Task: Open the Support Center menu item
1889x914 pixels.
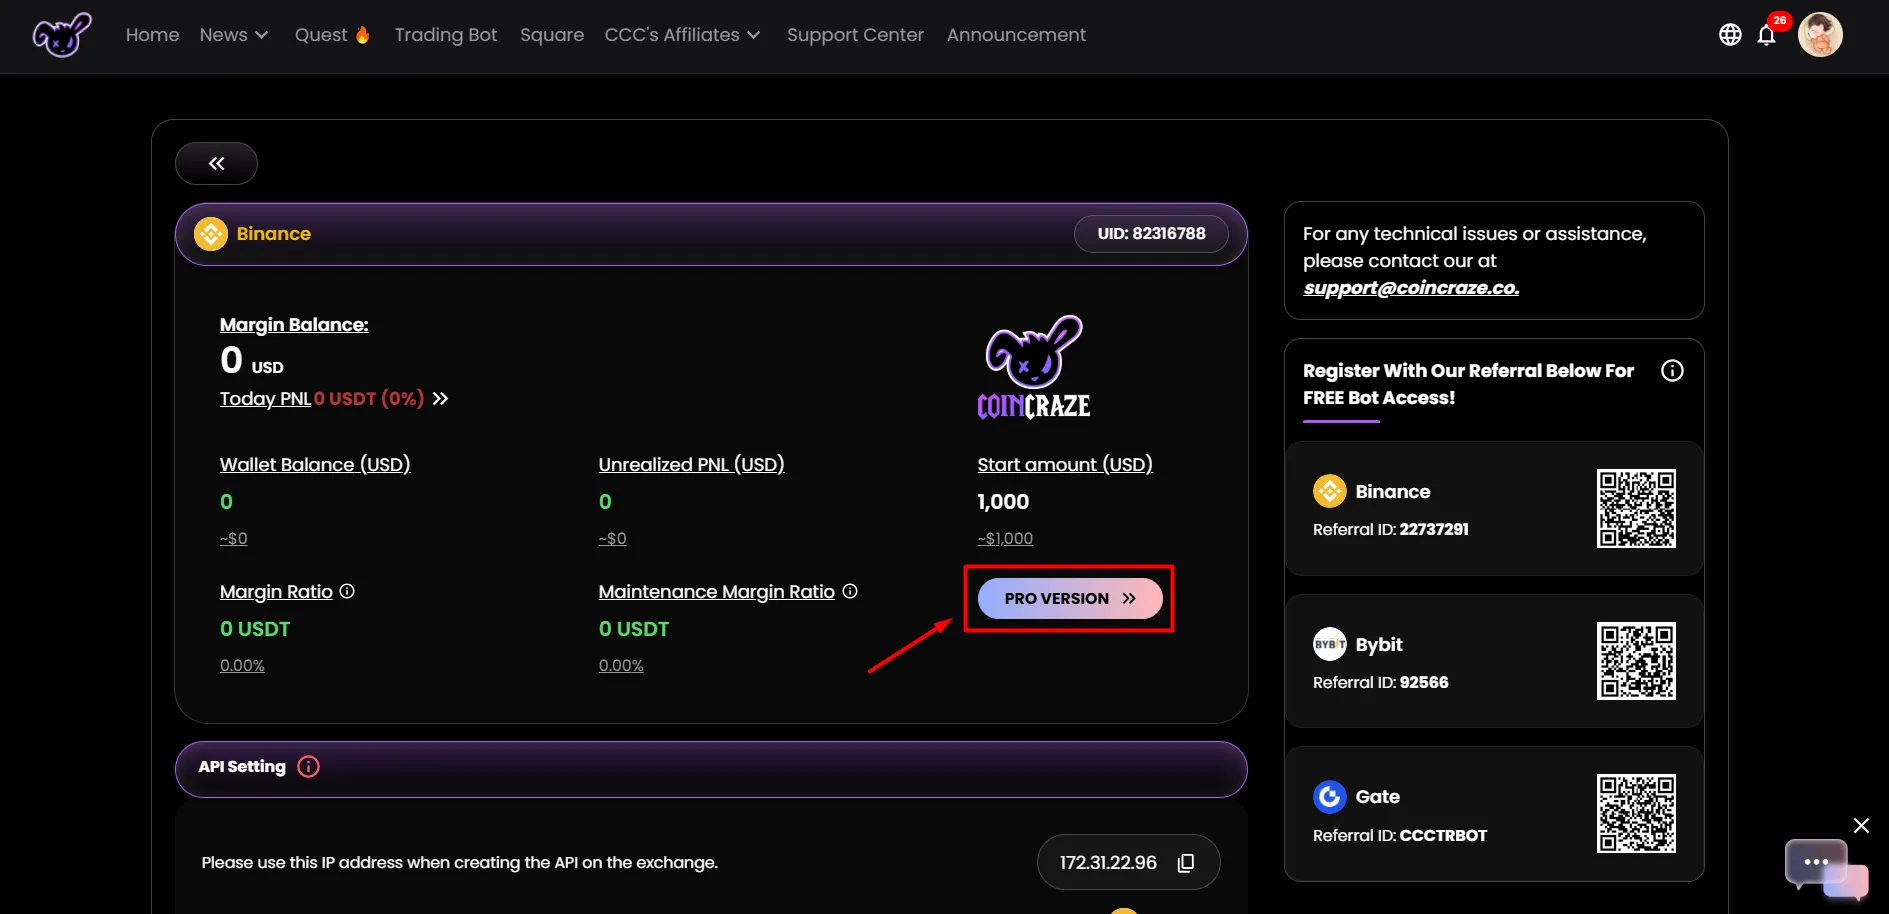Action: (x=855, y=35)
